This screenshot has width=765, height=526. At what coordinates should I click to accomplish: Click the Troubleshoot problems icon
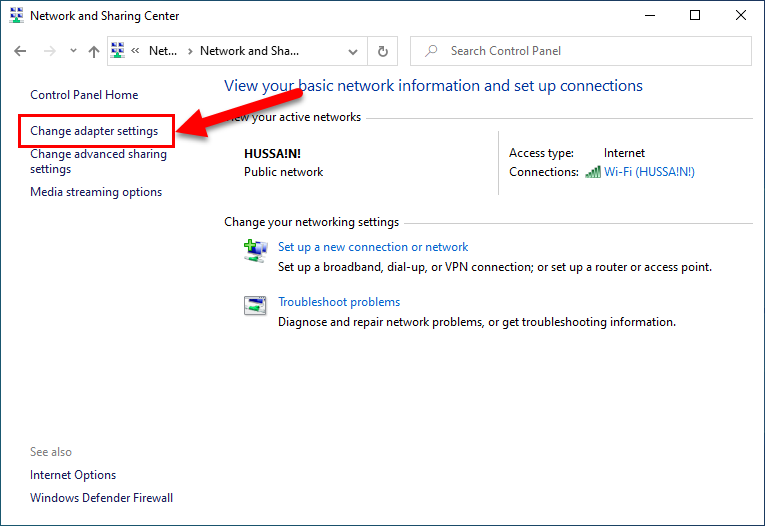(x=255, y=306)
